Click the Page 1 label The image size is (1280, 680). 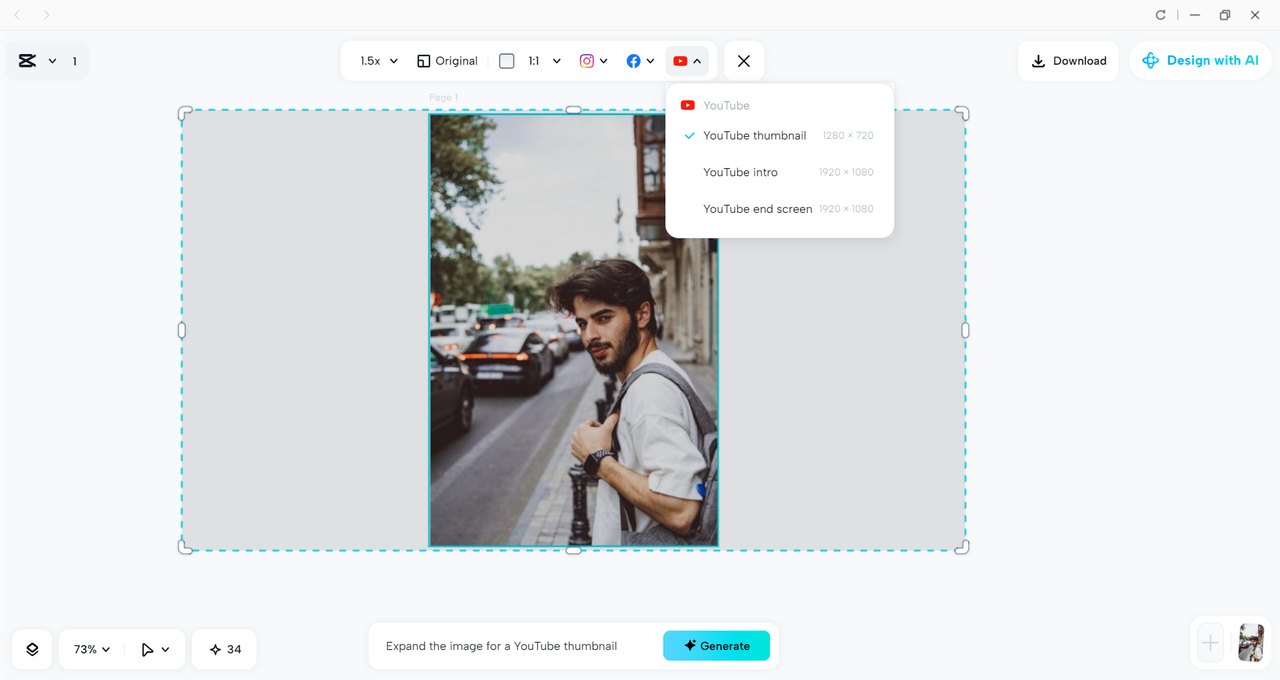(443, 97)
